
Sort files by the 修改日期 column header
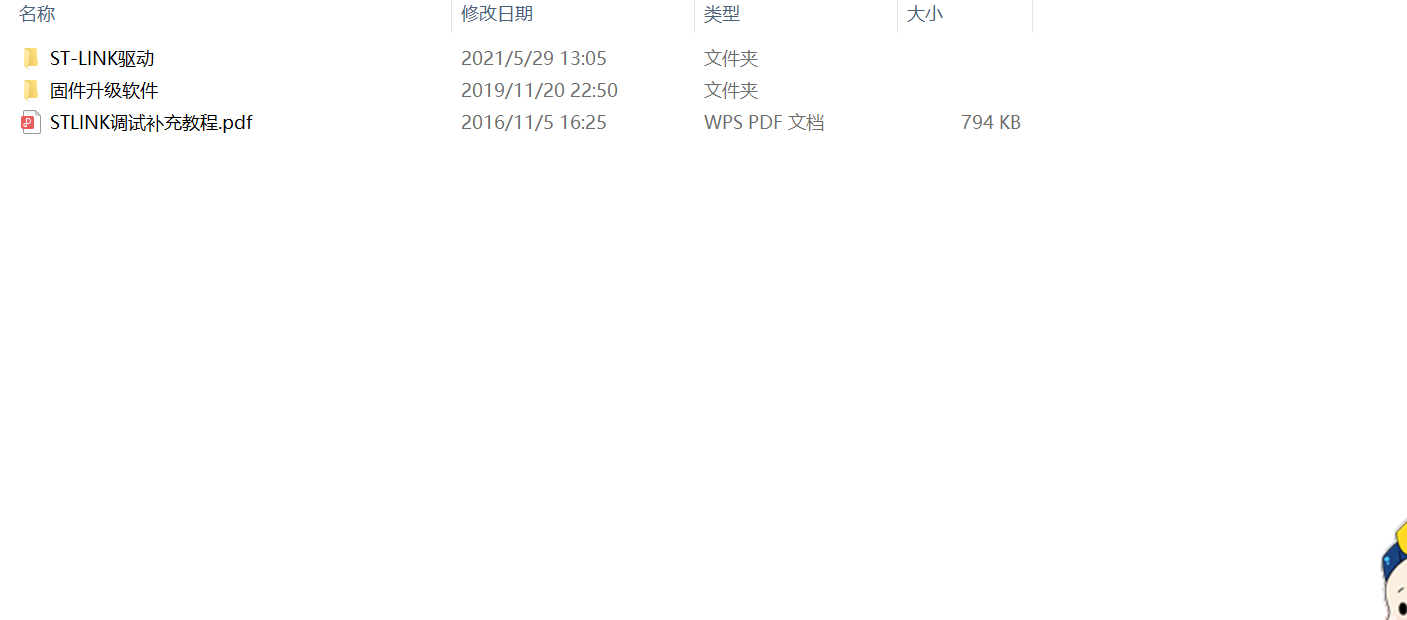[497, 14]
